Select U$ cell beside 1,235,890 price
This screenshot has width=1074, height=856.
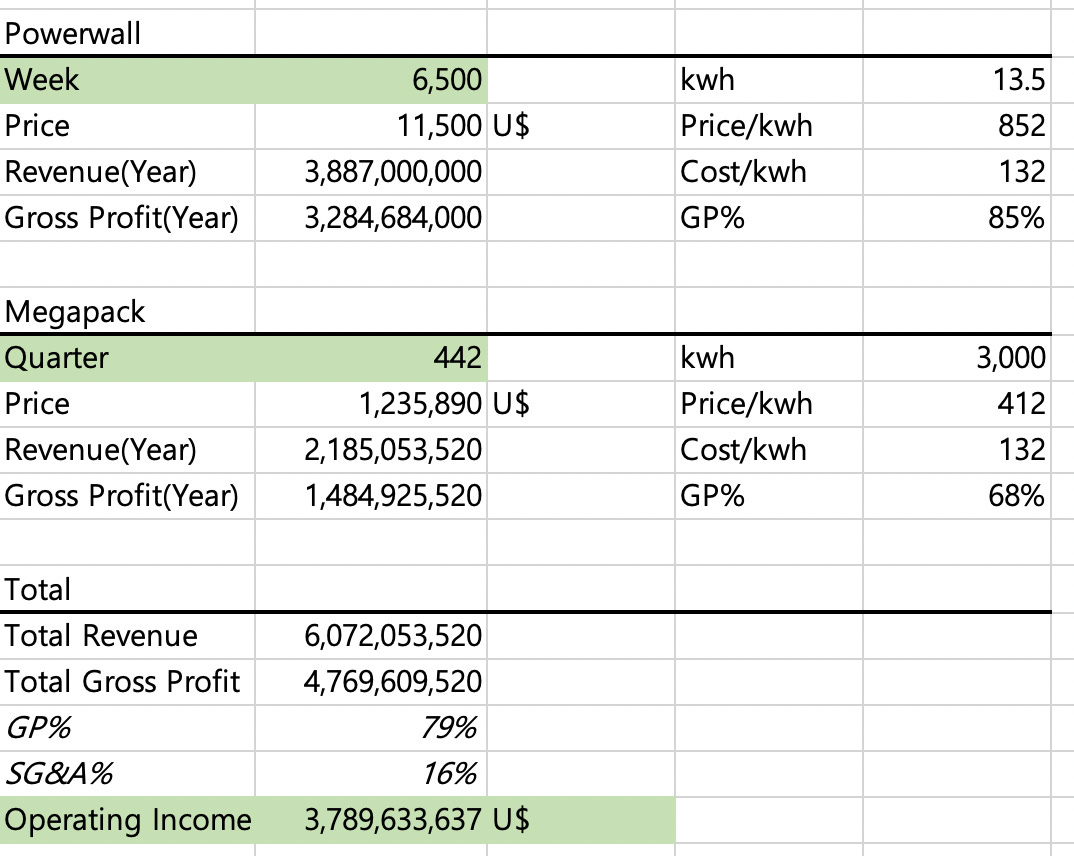point(581,404)
